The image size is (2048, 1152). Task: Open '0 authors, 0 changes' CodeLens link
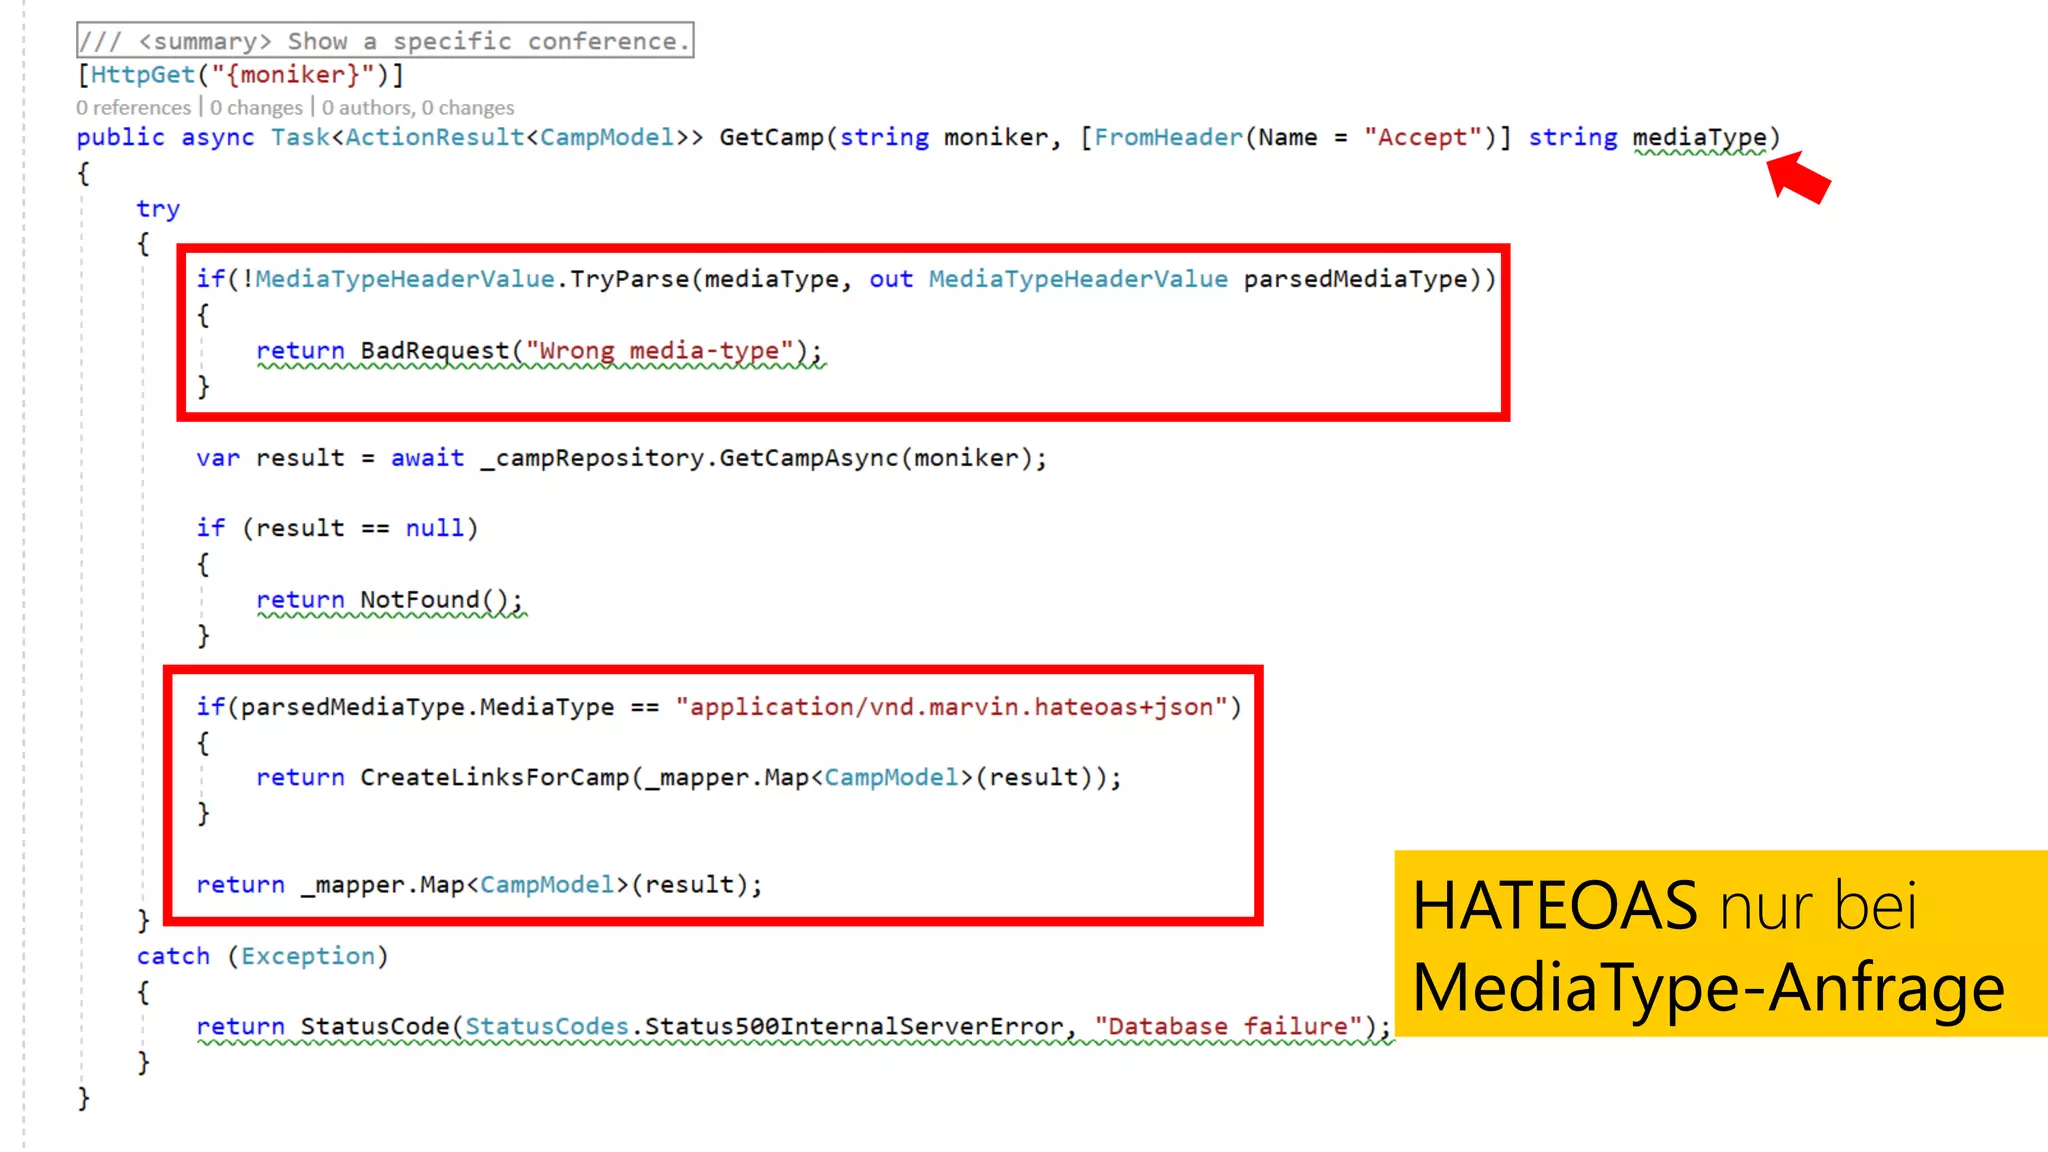(418, 107)
